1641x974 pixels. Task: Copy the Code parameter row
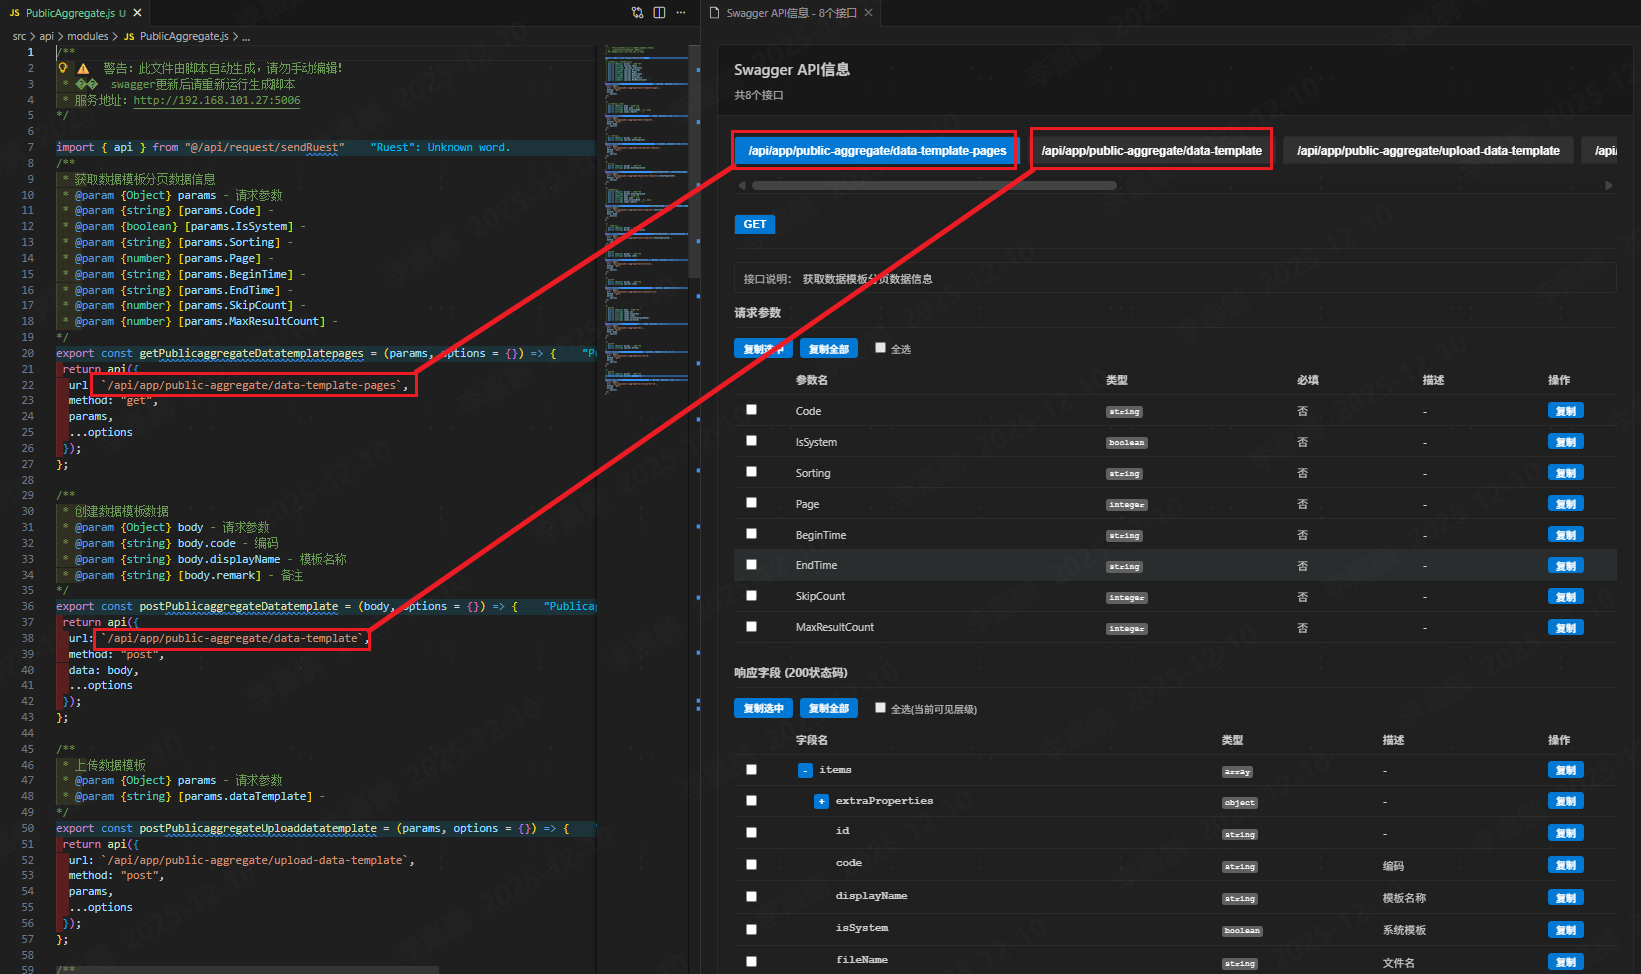pos(1565,411)
